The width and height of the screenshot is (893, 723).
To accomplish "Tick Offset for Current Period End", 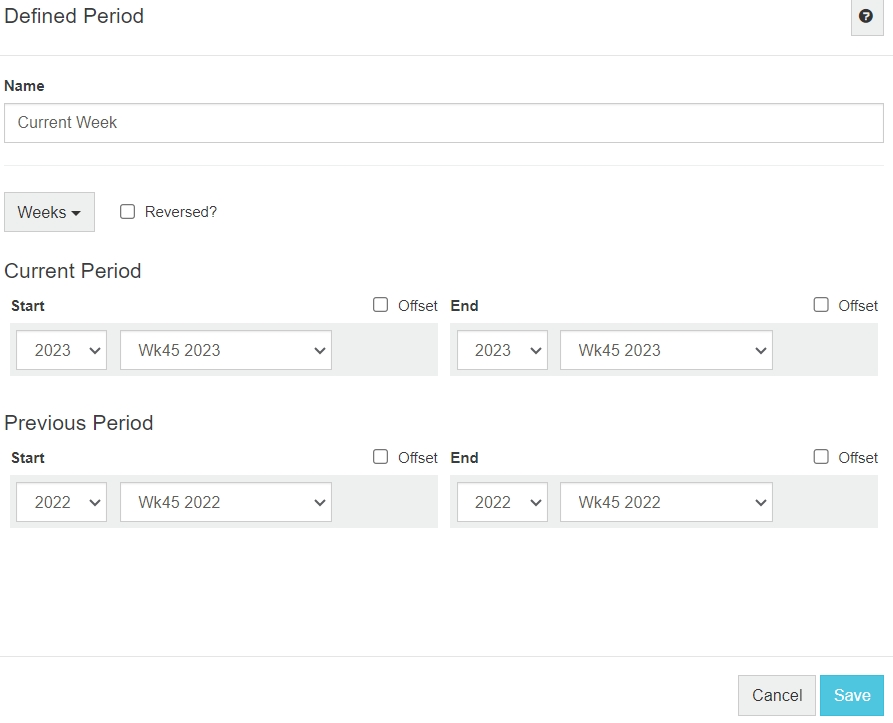I will pyautogui.click(x=821, y=305).
